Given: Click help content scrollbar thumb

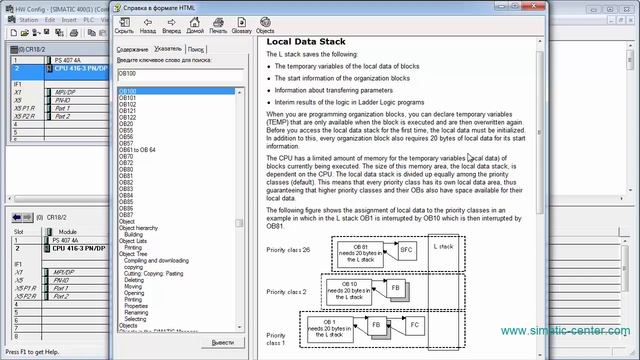Looking at the screenshot, I should click(x=540, y=132).
